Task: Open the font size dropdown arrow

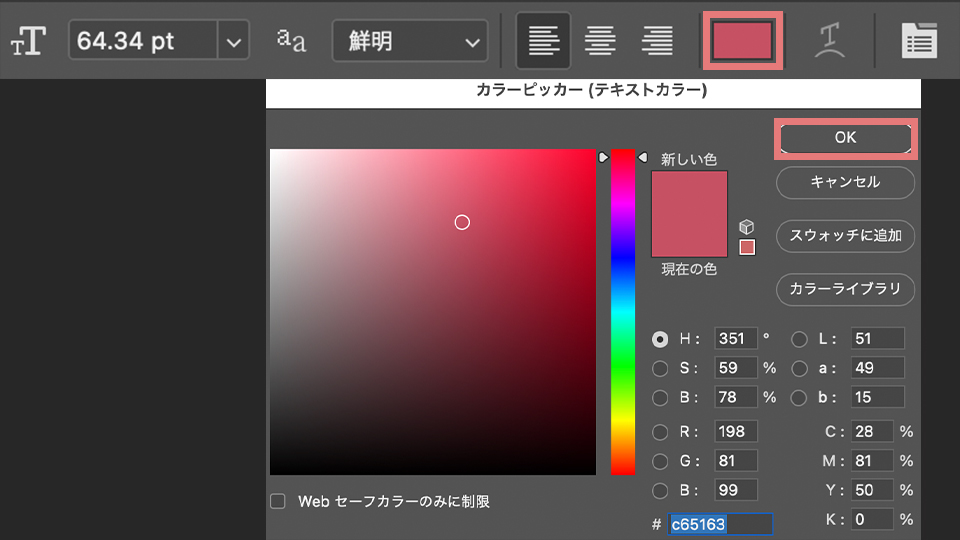Action: pyautogui.click(x=233, y=41)
